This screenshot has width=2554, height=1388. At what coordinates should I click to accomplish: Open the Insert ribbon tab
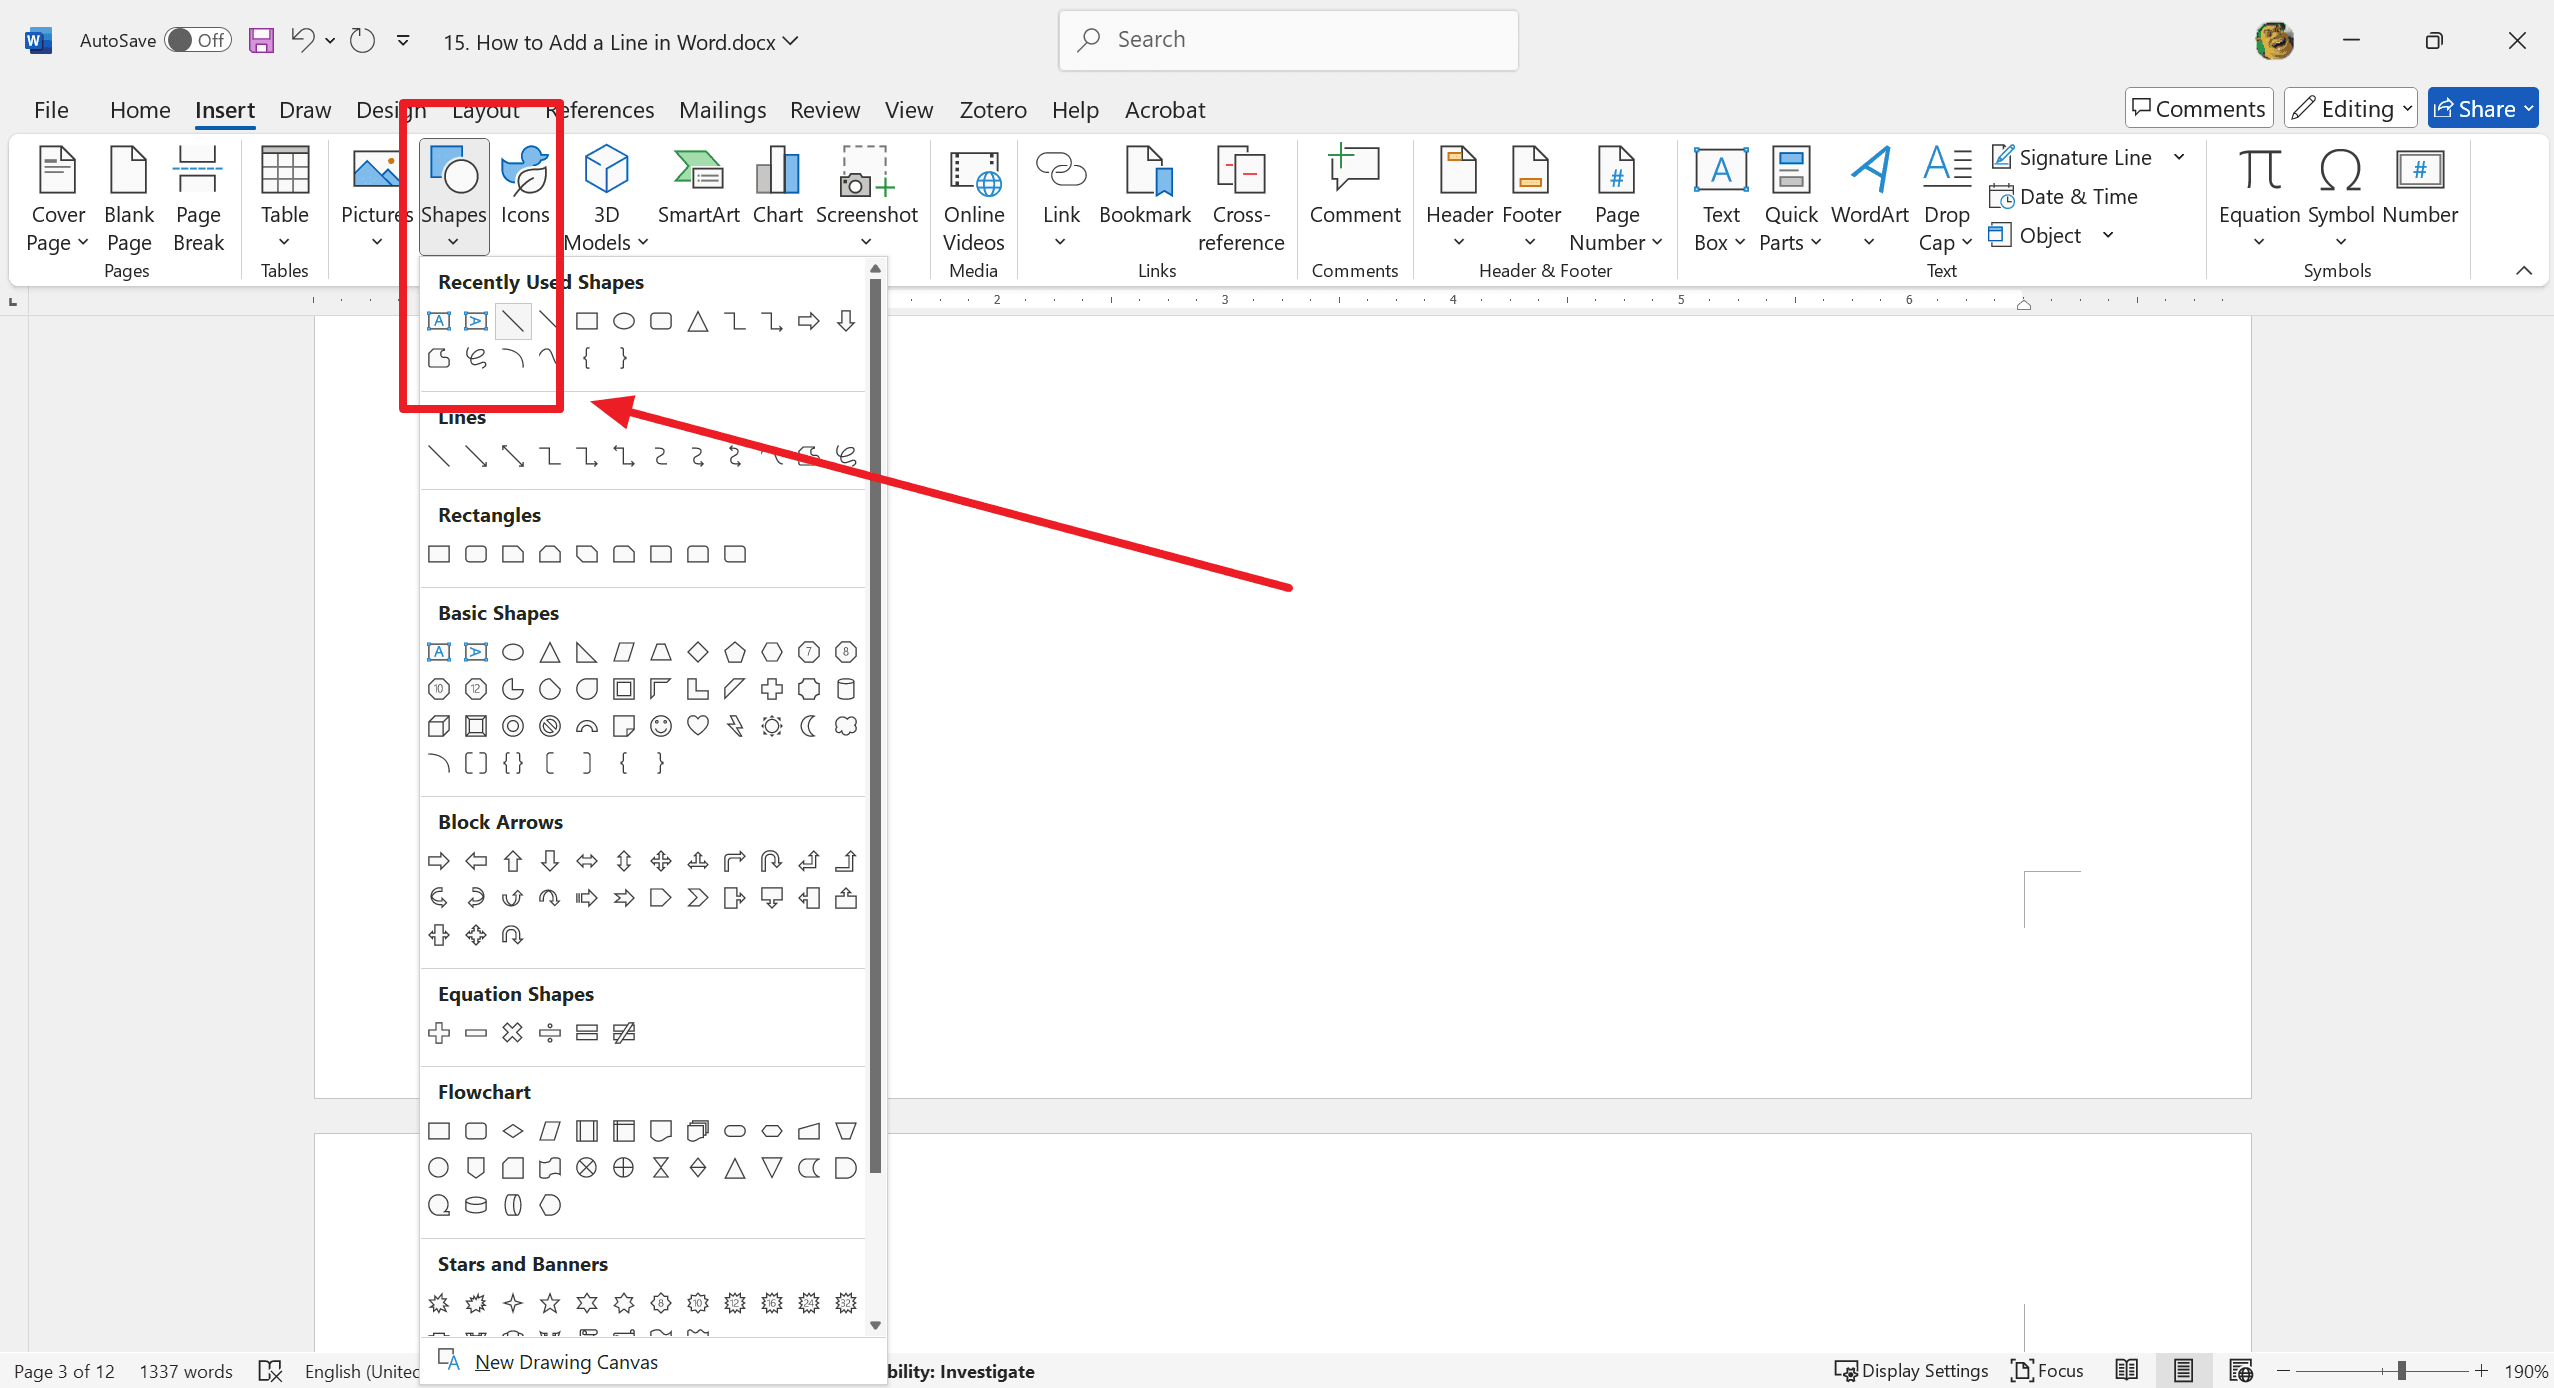pos(224,109)
